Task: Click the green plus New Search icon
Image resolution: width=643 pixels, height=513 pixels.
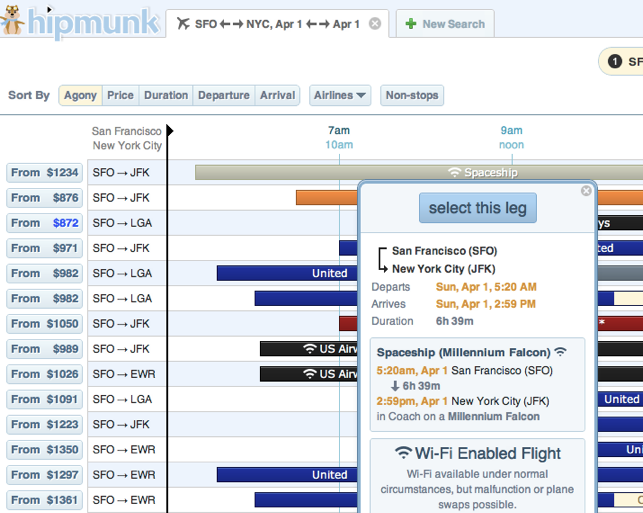Action: [x=410, y=24]
